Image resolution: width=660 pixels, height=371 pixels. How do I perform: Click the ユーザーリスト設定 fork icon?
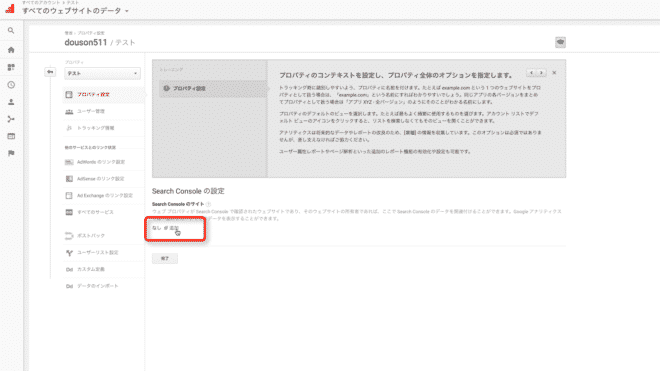coord(69,253)
